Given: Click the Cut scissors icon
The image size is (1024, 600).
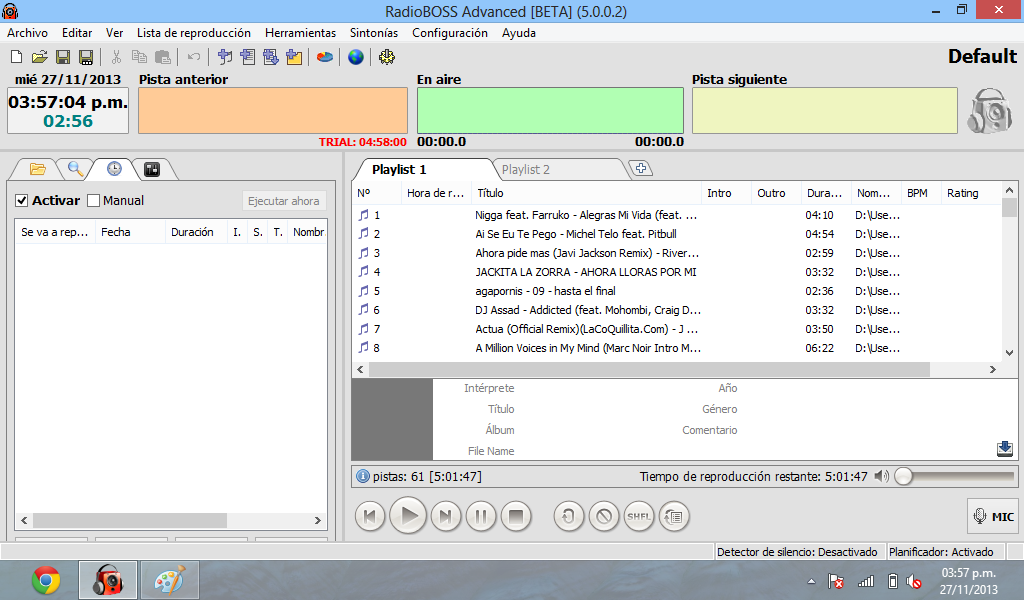Looking at the screenshot, I should 116,57.
